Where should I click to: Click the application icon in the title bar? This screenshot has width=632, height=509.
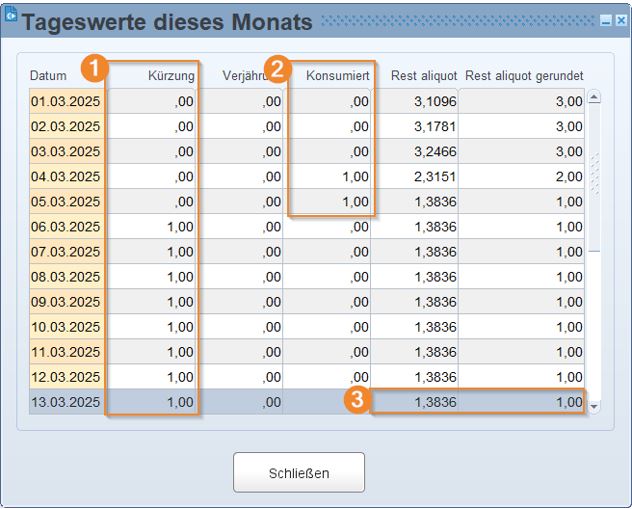[11, 15]
